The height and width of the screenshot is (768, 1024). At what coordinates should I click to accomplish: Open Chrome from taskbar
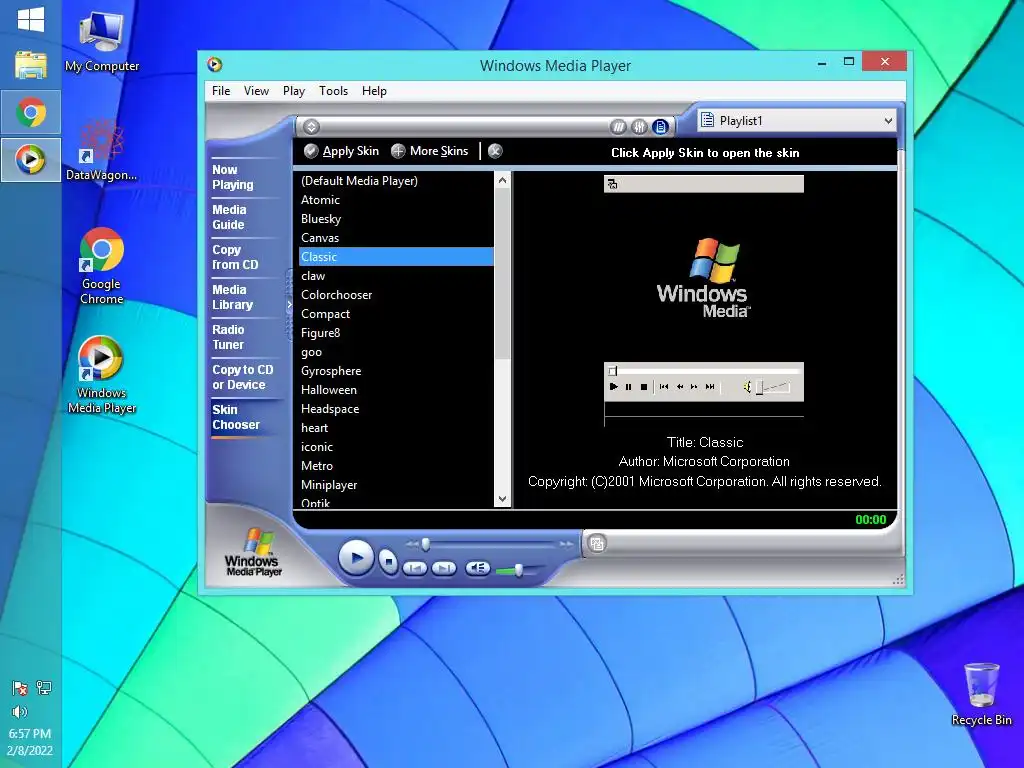[x=31, y=112]
